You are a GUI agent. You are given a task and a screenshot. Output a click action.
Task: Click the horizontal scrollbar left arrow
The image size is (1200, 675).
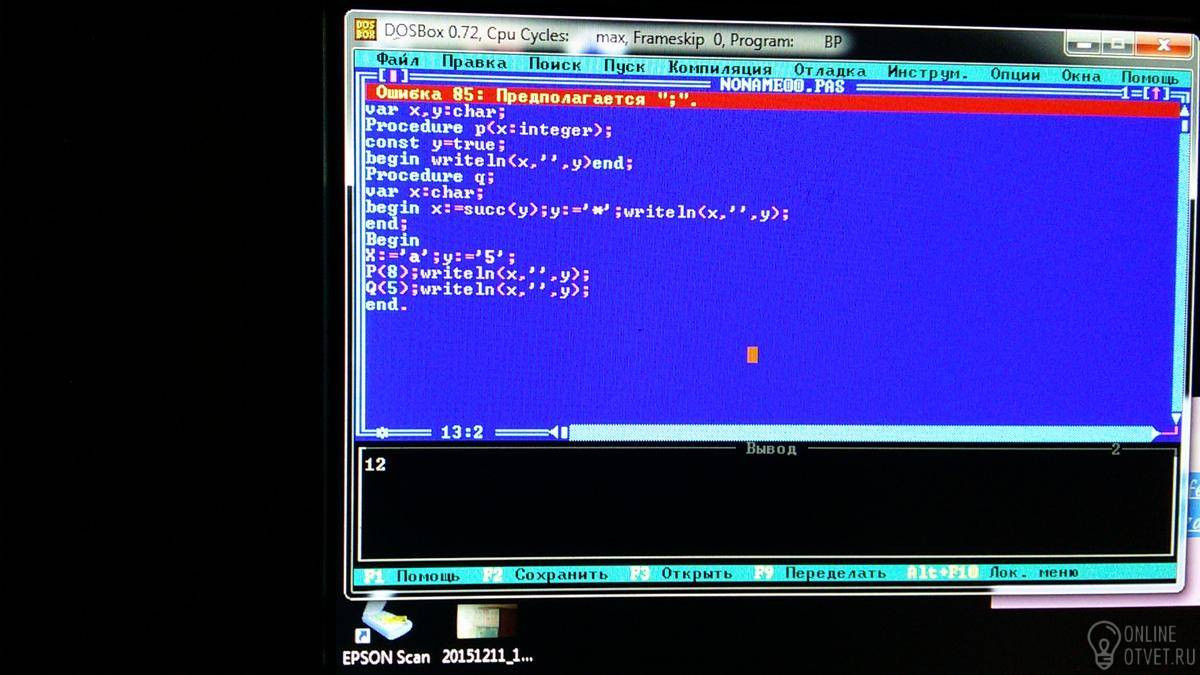tap(553, 432)
